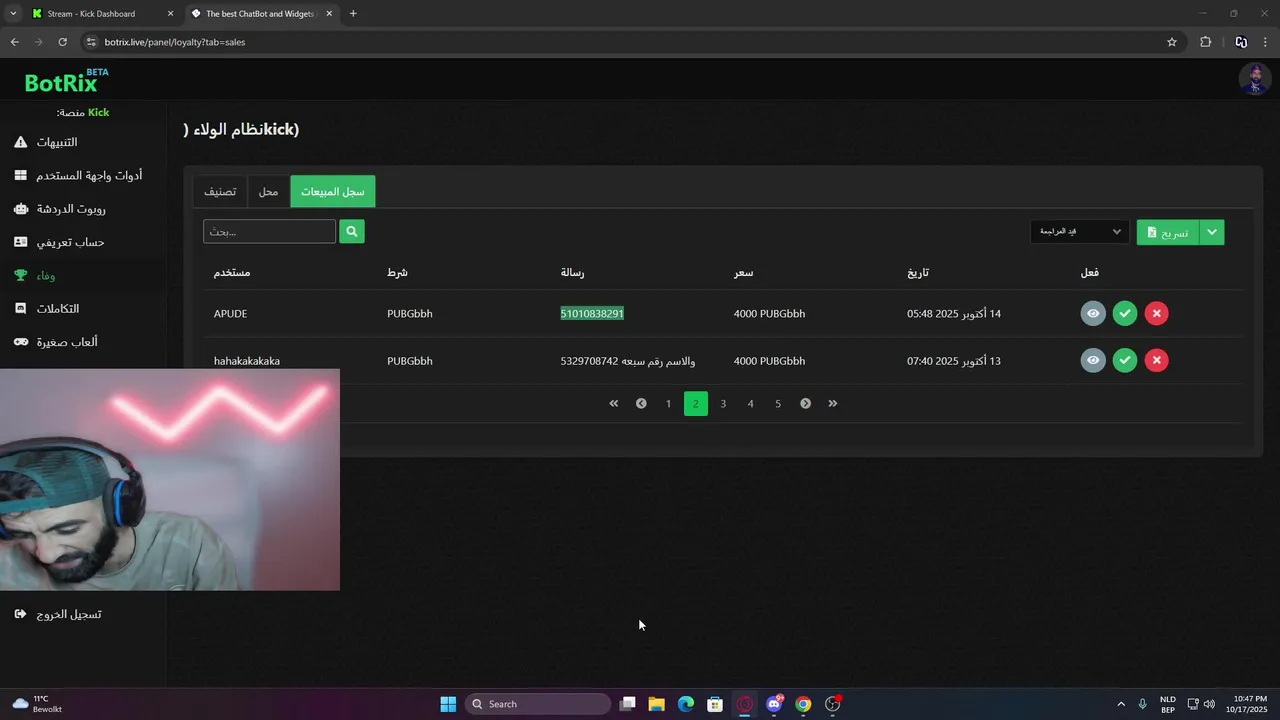Select current page 2 button

[696, 403]
